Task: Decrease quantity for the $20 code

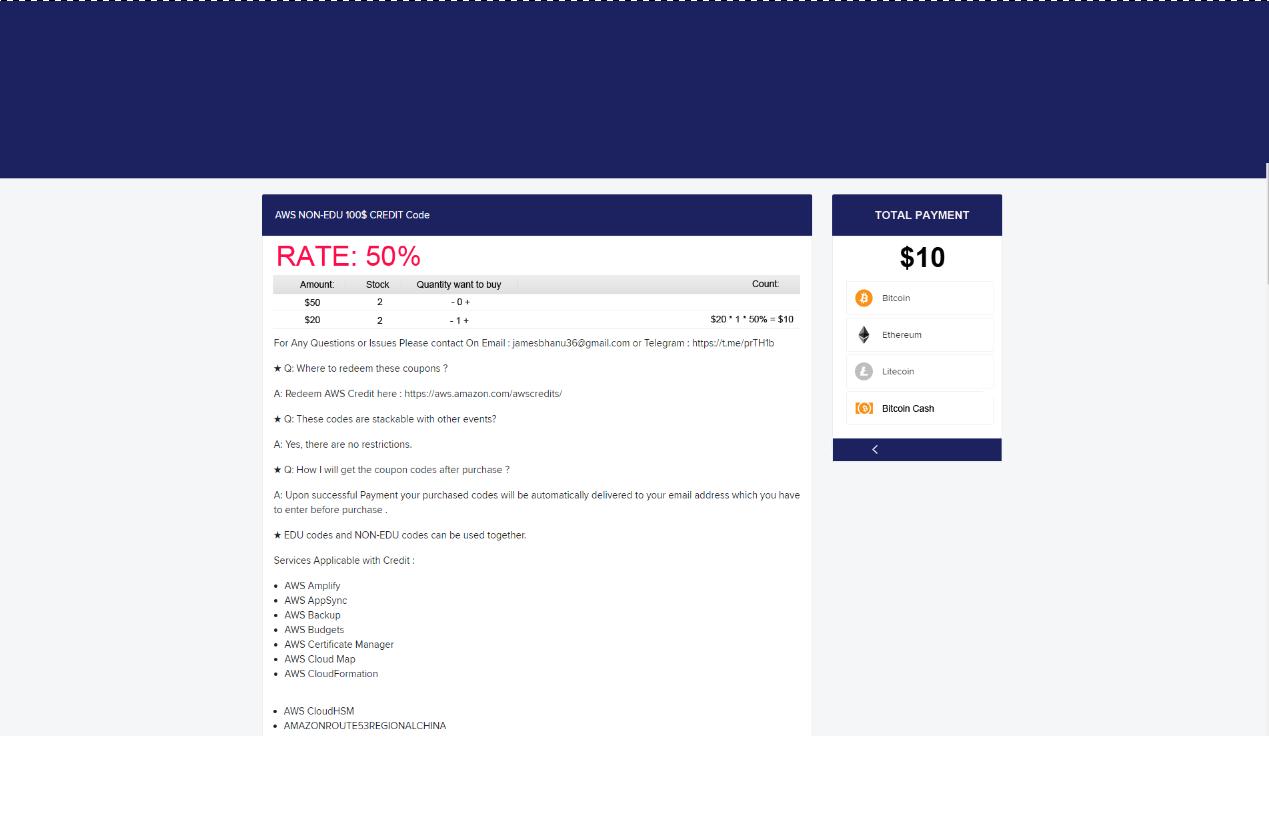Action: 452,321
